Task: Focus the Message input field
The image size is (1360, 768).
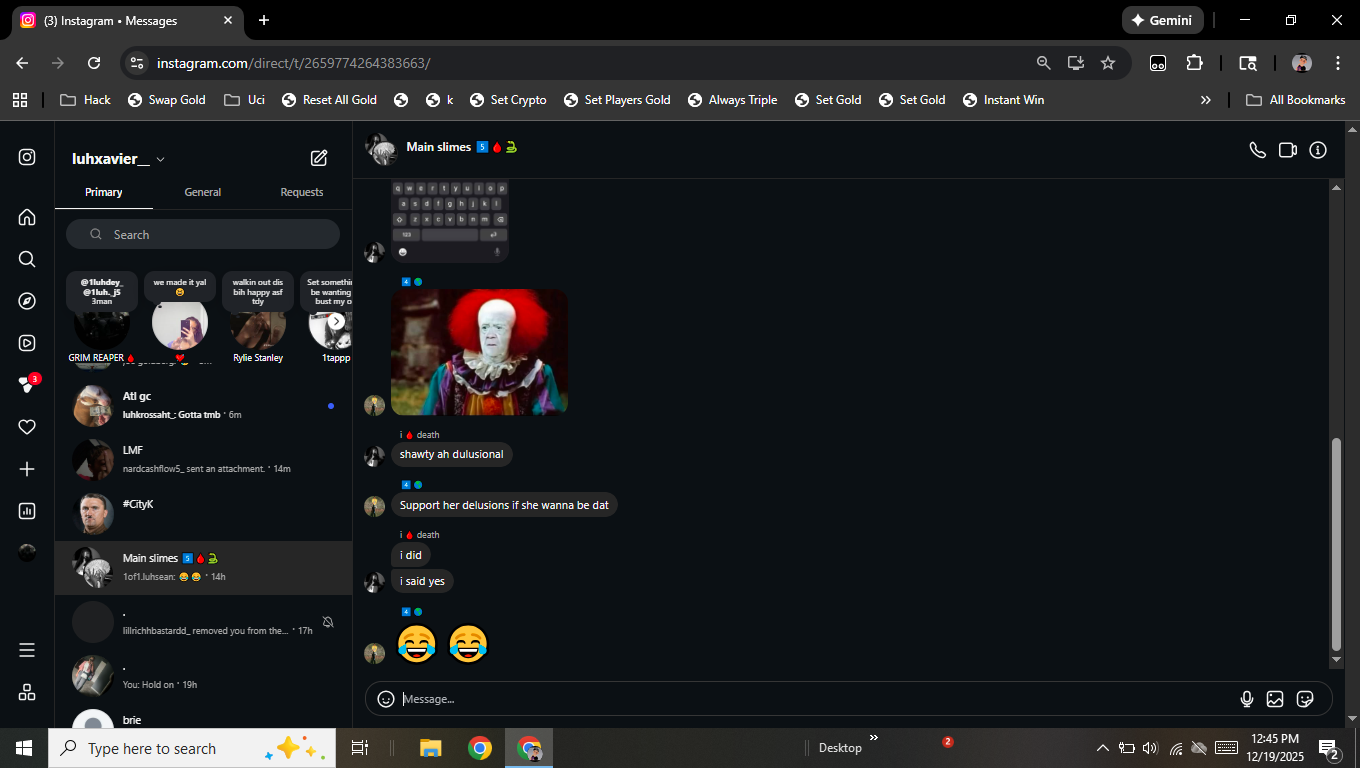Action: coord(815,699)
